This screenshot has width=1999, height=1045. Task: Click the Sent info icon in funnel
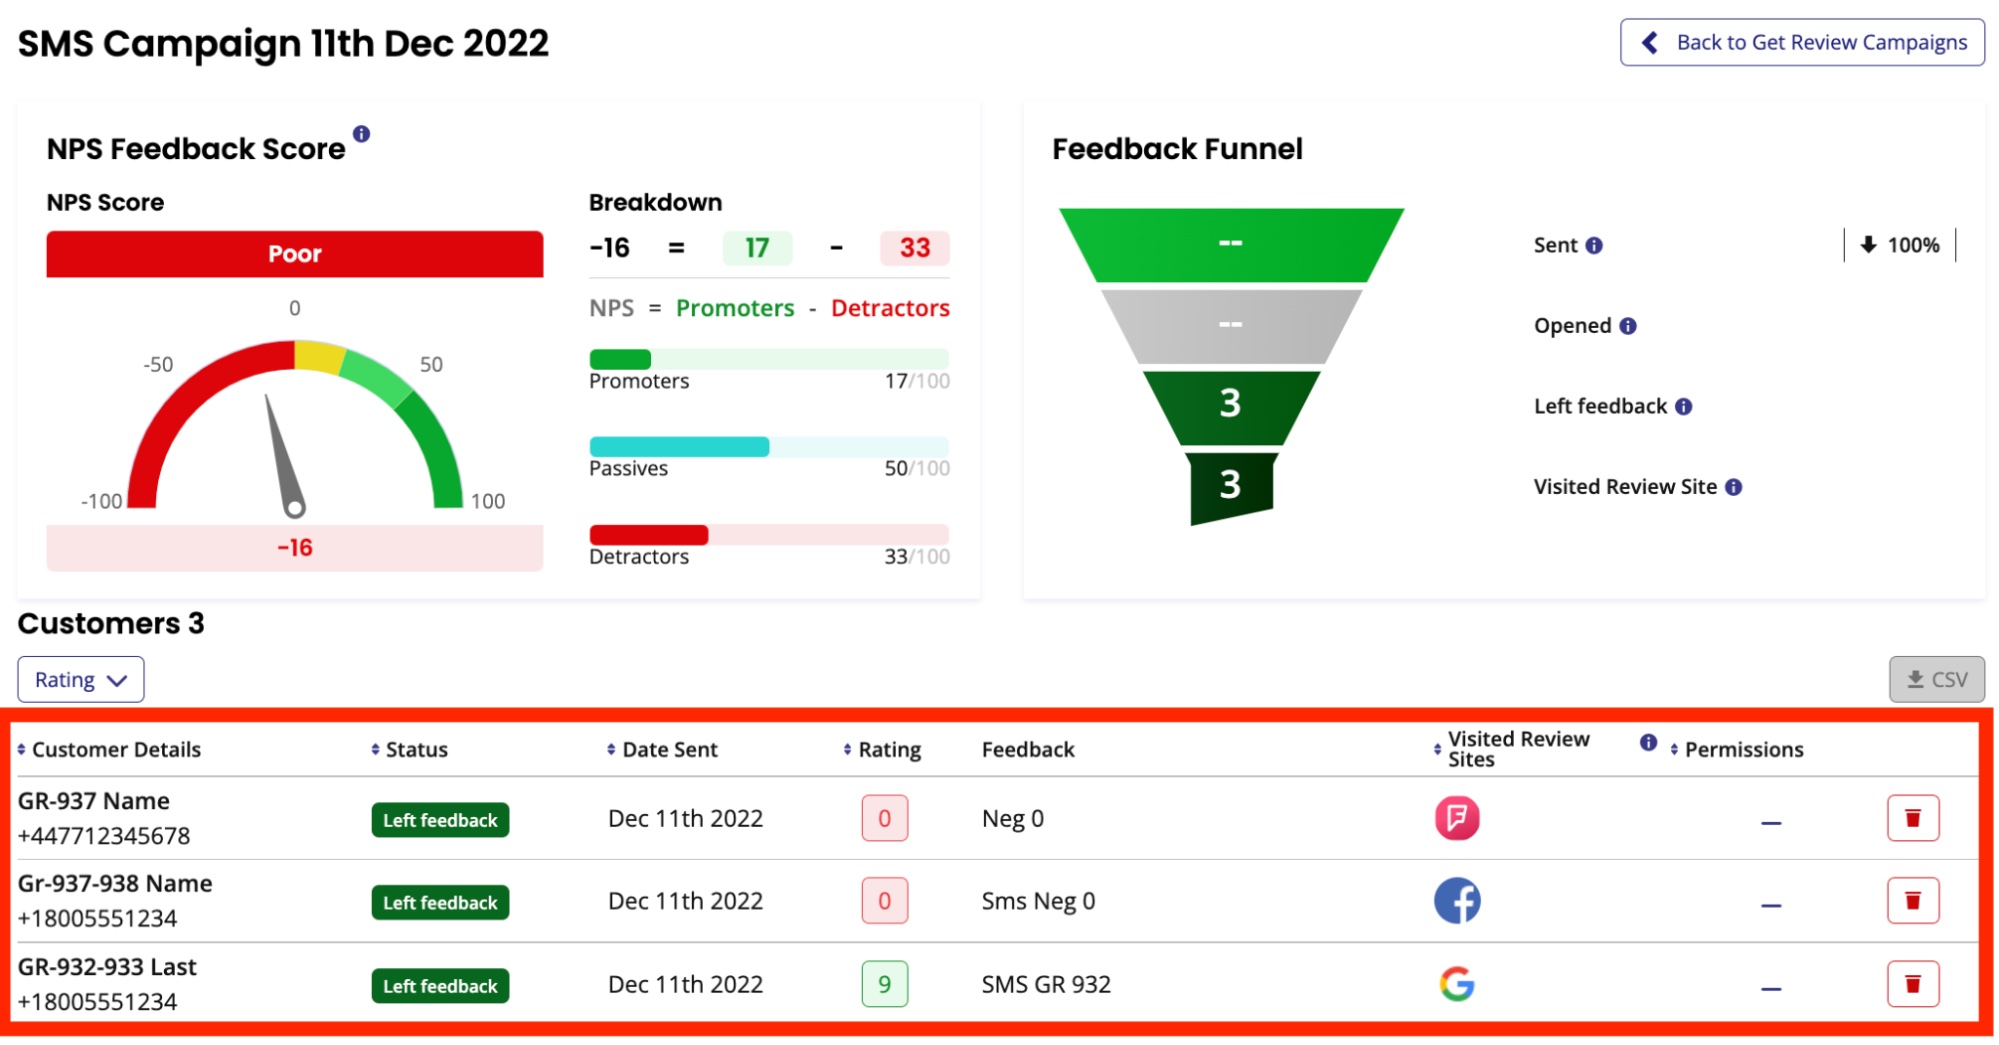click(1594, 246)
